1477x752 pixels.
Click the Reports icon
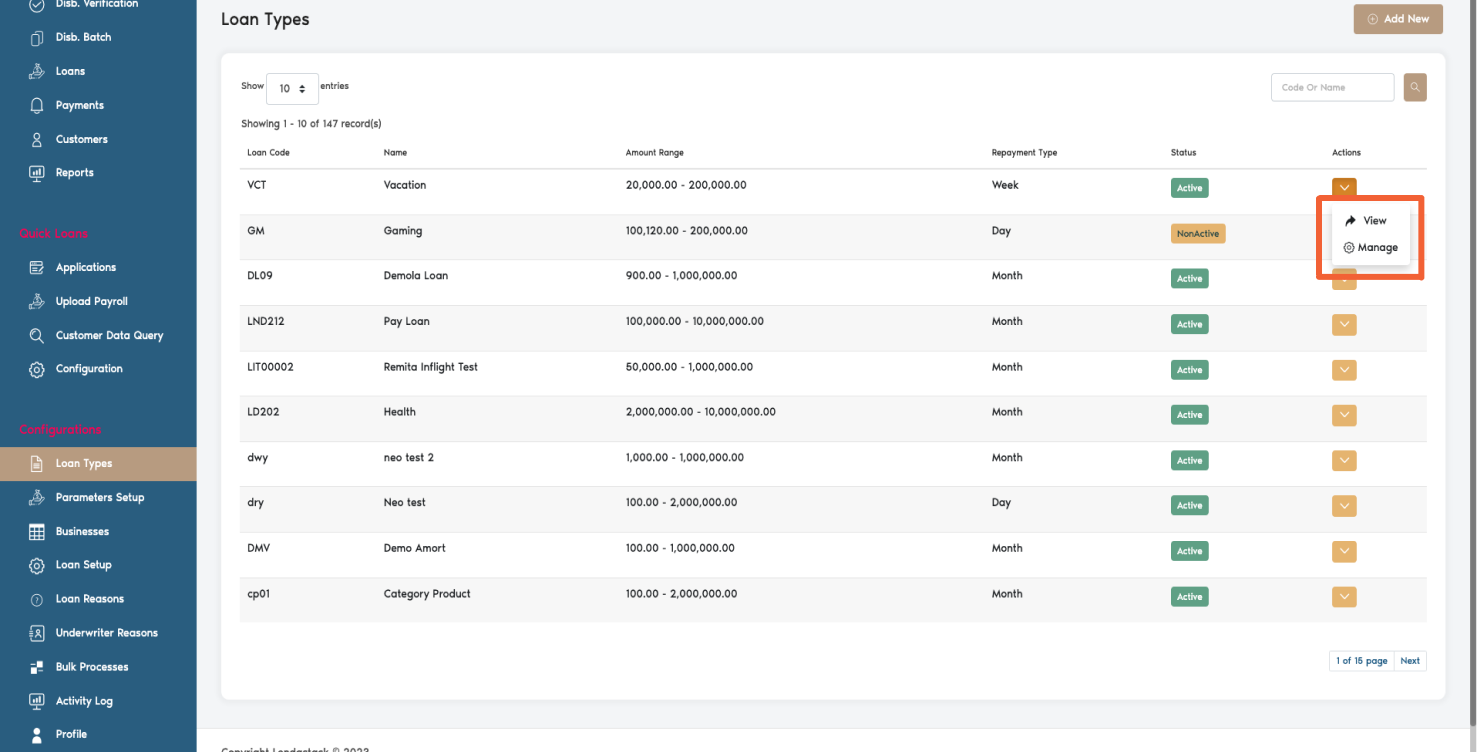click(x=36, y=172)
